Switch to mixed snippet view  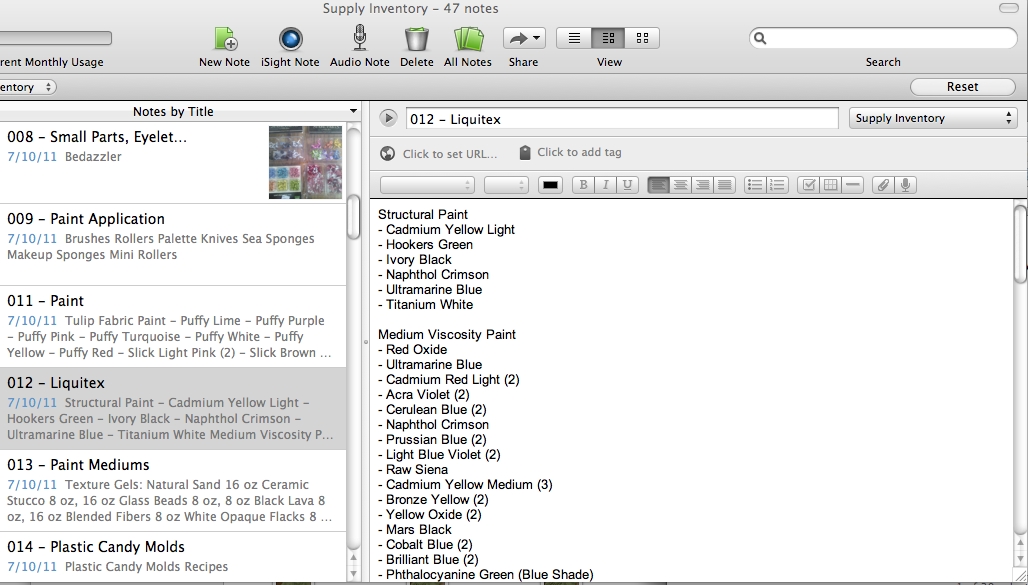pos(608,38)
